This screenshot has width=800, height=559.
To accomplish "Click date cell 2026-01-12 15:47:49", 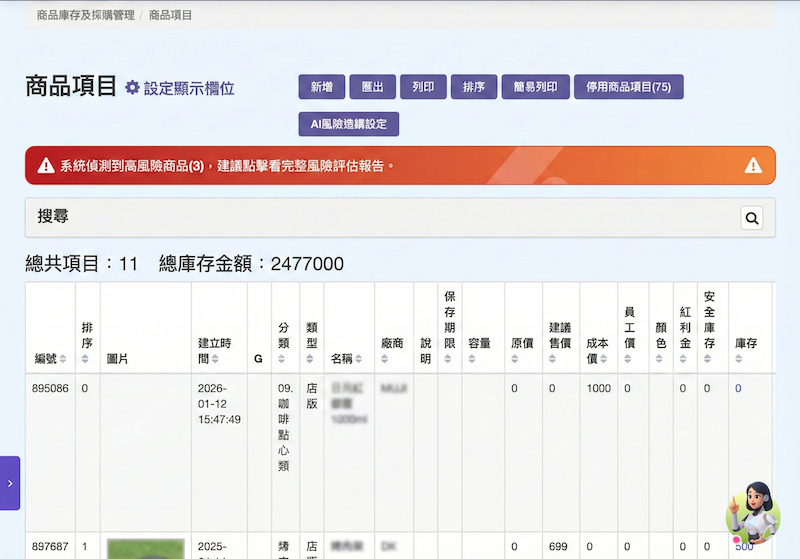I will coord(219,404).
